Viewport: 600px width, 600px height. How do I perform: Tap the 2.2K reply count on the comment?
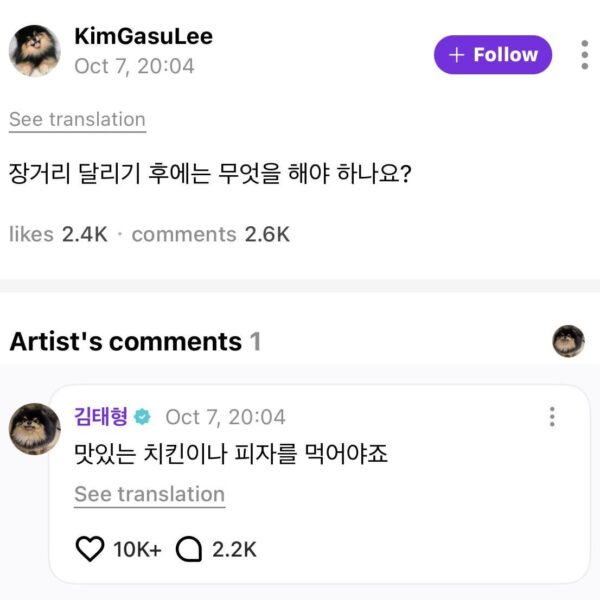point(234,549)
